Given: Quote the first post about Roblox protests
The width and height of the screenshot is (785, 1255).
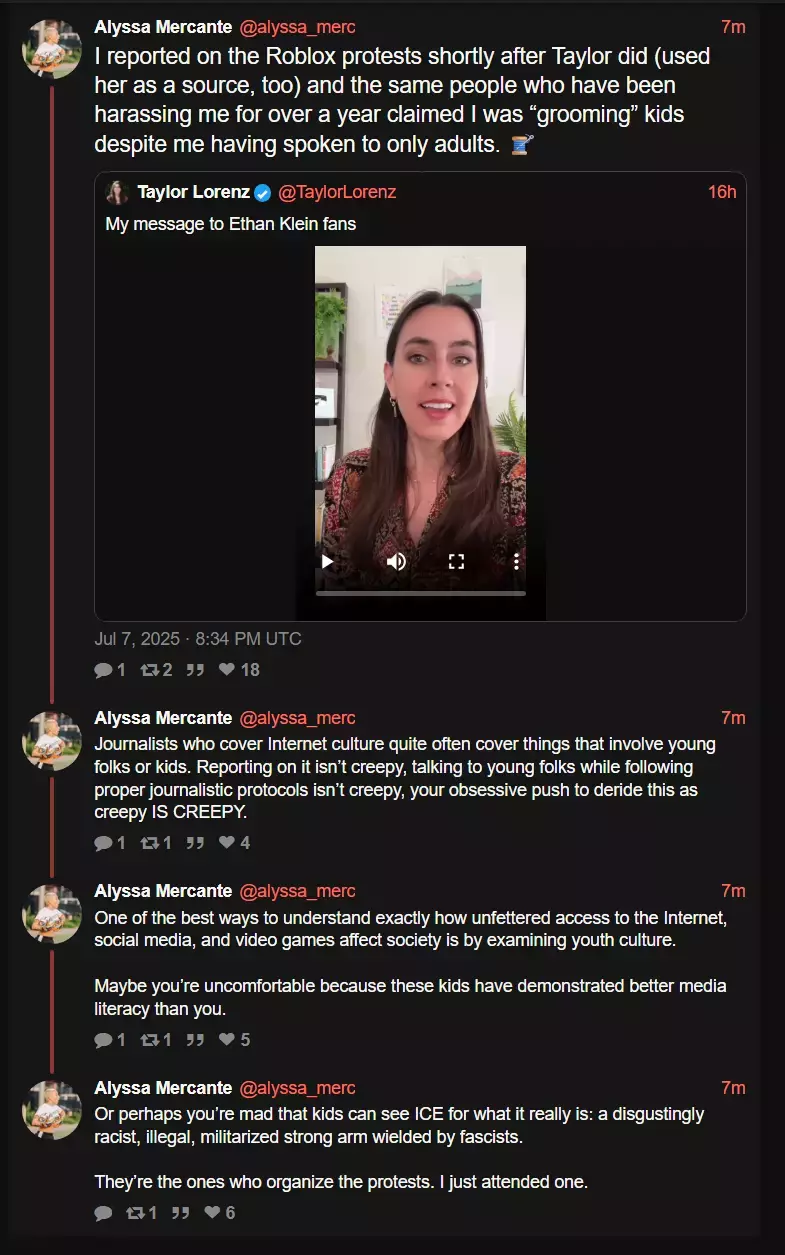Looking at the screenshot, I should click(x=195, y=670).
